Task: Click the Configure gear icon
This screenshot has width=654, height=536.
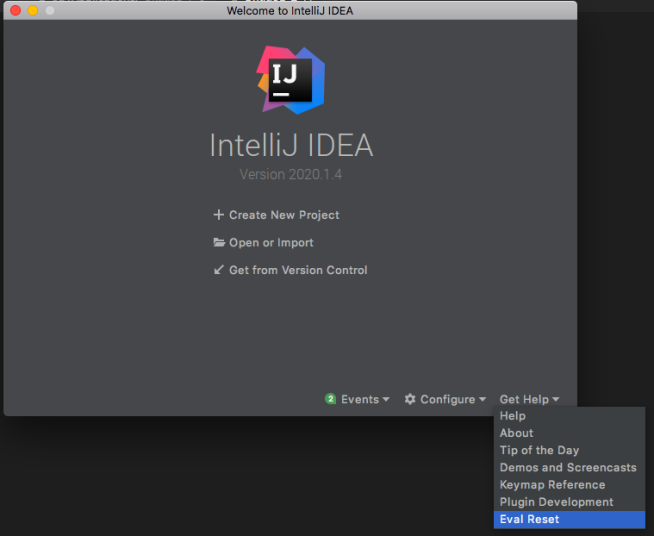Action: click(410, 399)
